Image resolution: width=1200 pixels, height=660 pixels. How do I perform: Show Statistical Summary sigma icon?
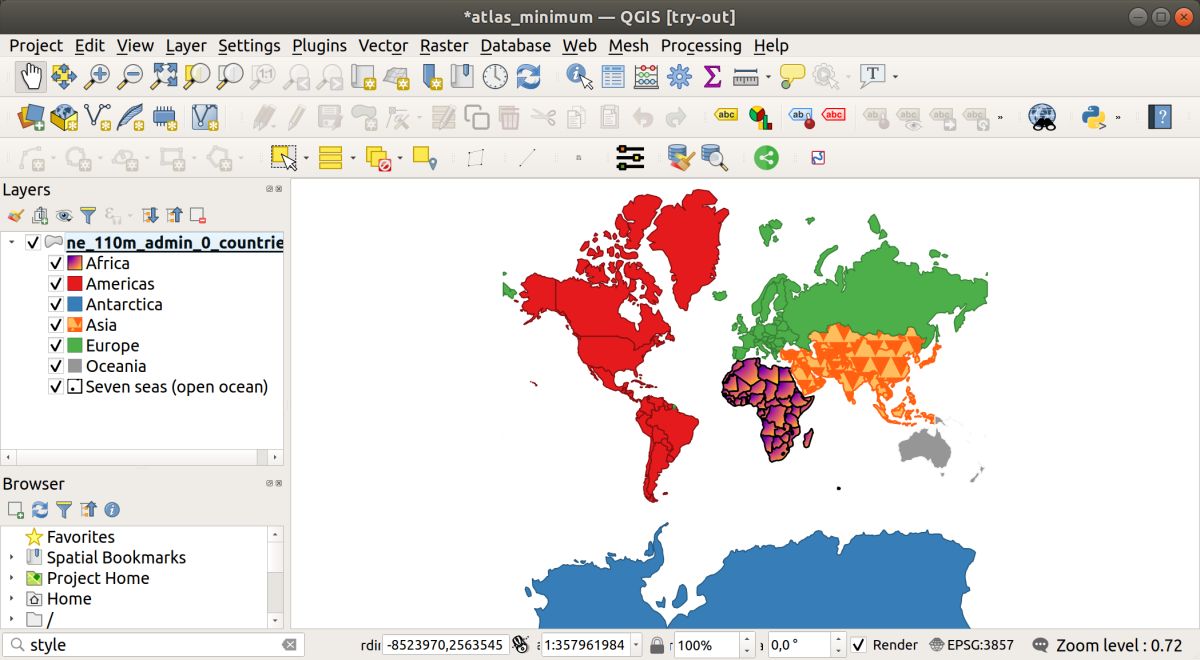click(712, 75)
